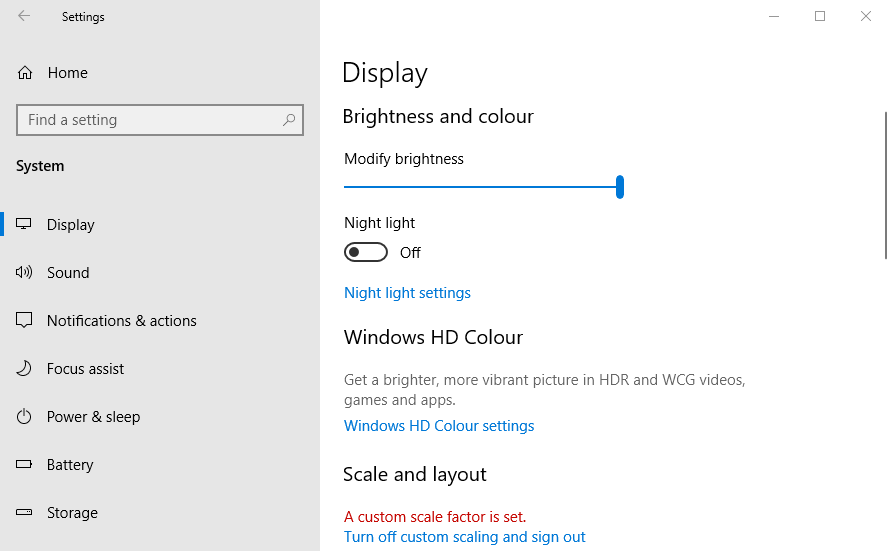Image resolution: width=889 pixels, height=551 pixels.
Task: Click the Sound speaker icon
Action: [x=24, y=272]
